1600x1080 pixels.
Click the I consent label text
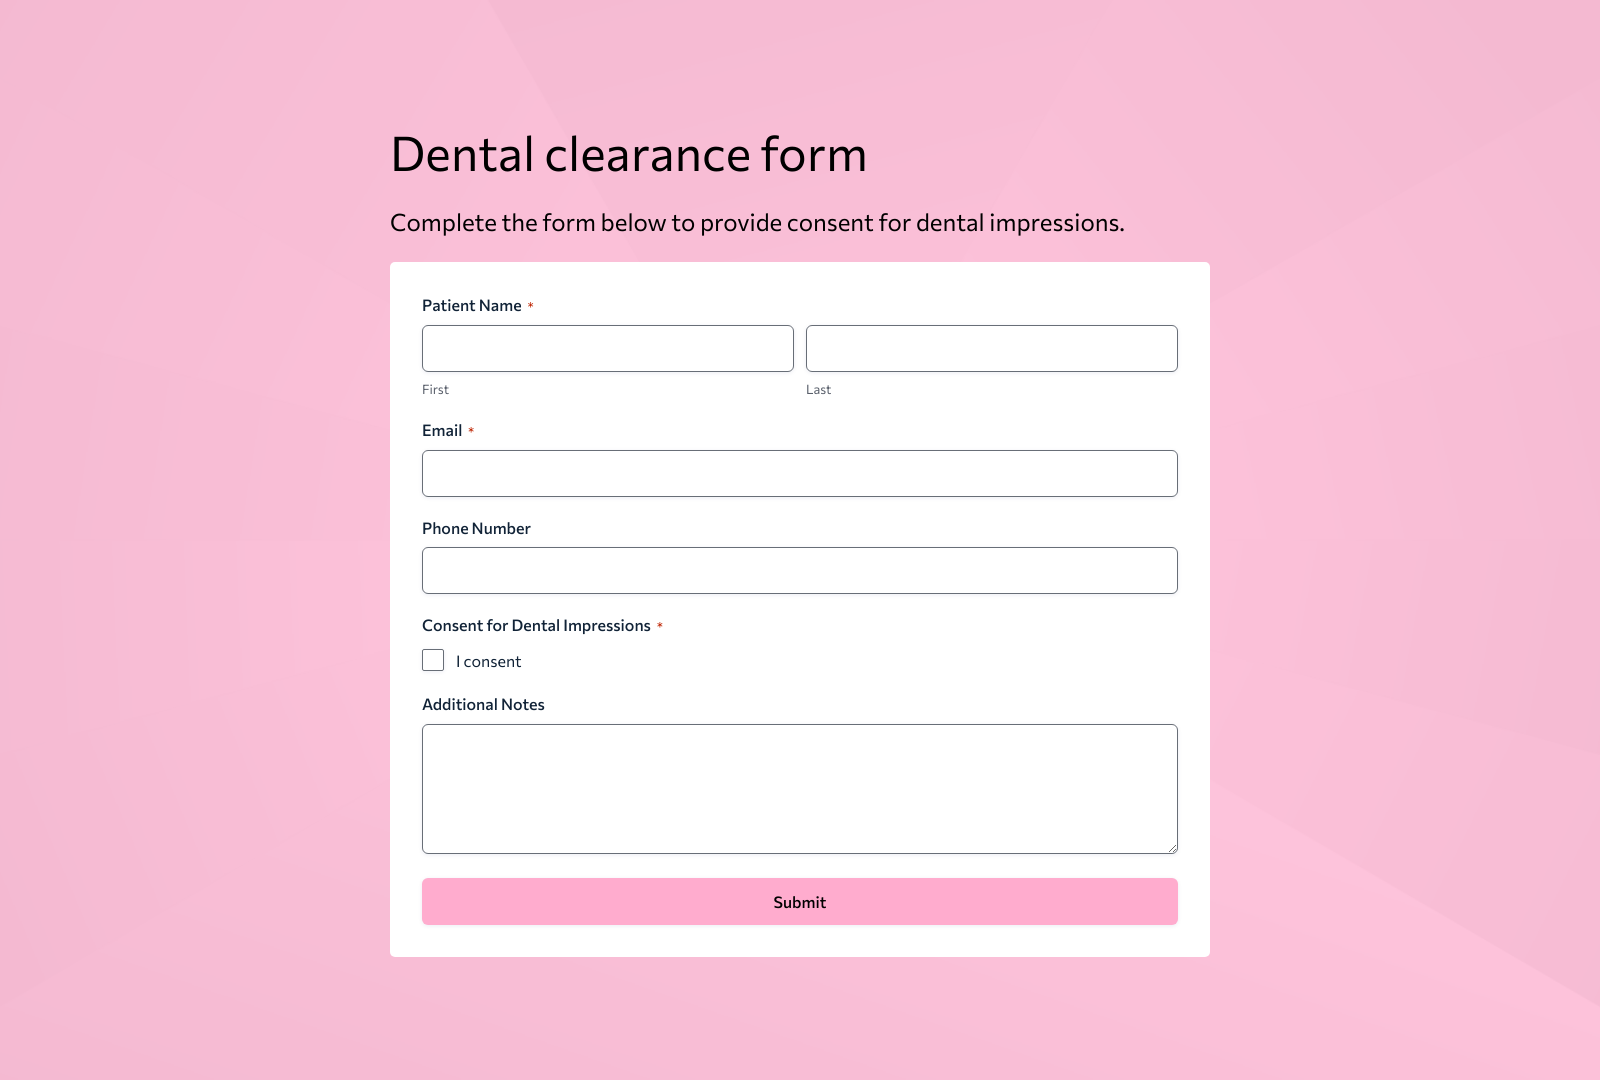489,661
